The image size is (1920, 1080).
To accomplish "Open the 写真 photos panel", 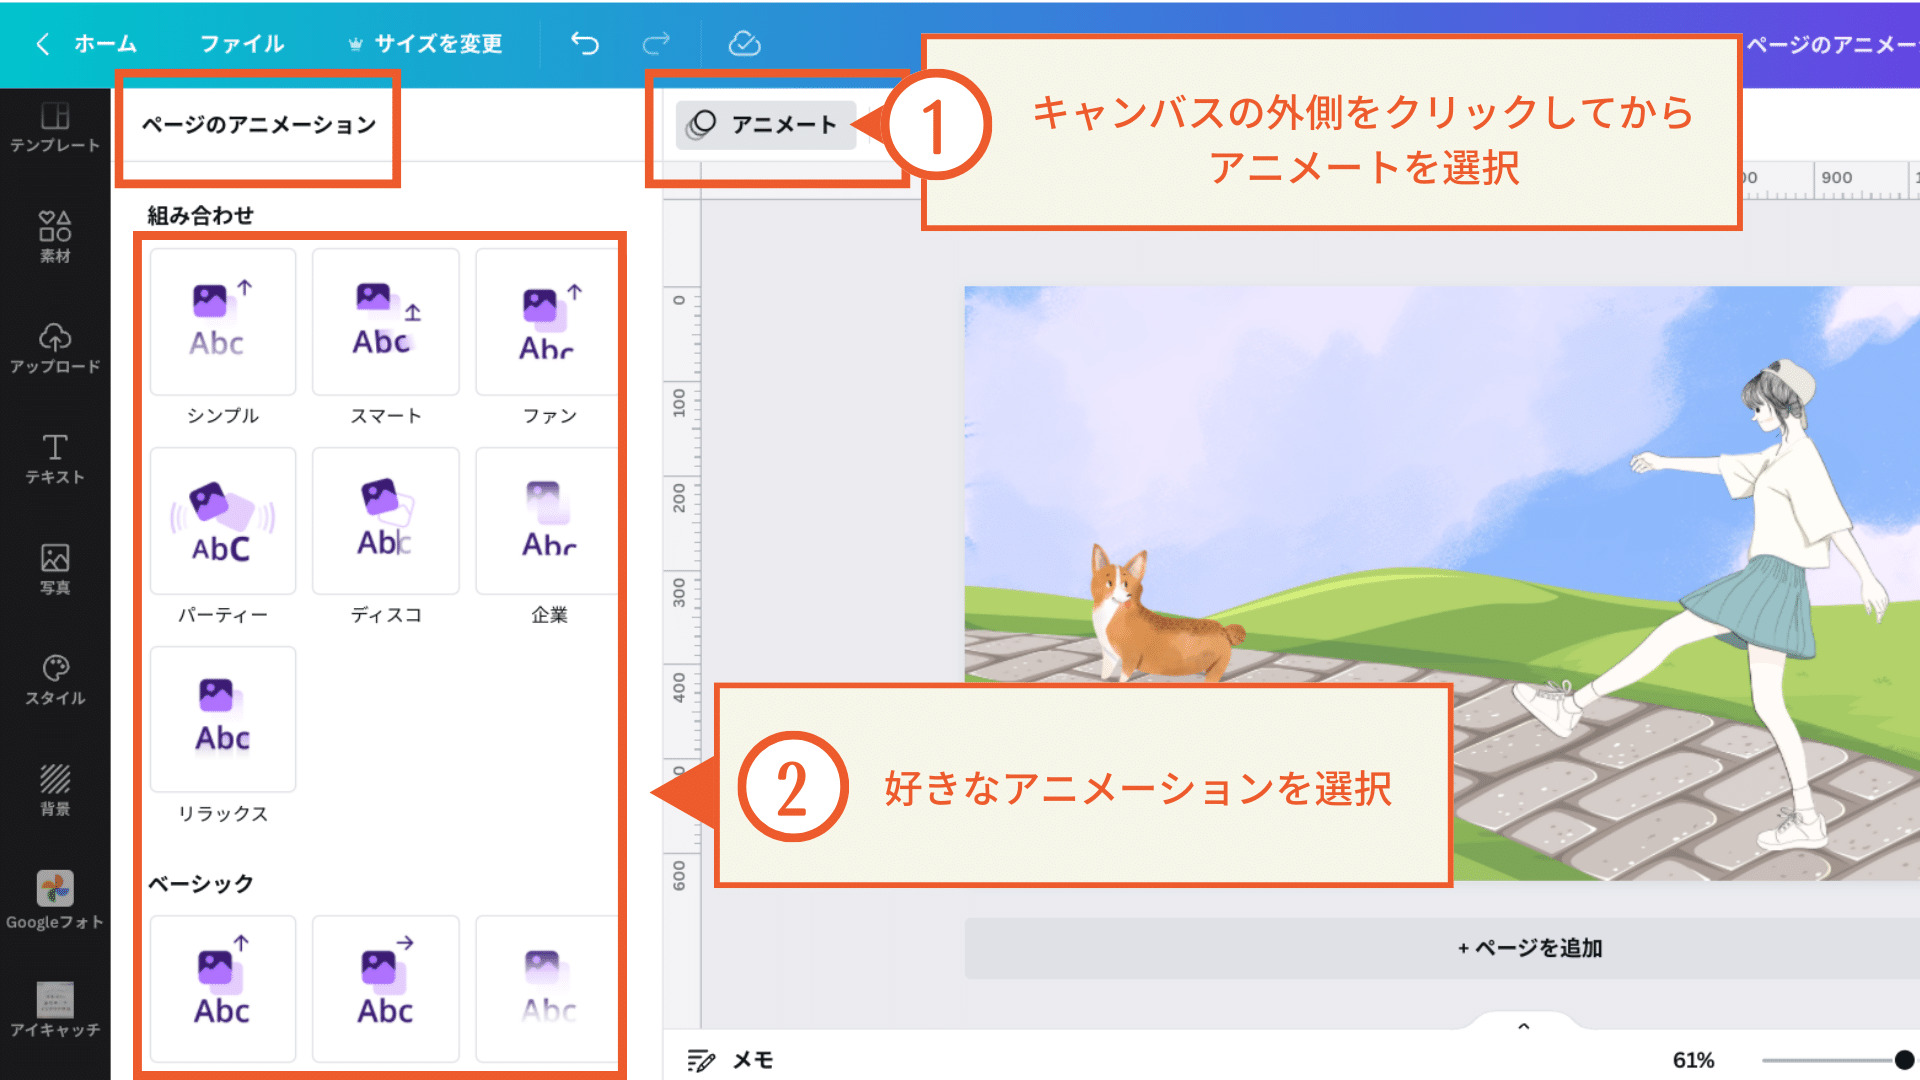I will point(55,569).
